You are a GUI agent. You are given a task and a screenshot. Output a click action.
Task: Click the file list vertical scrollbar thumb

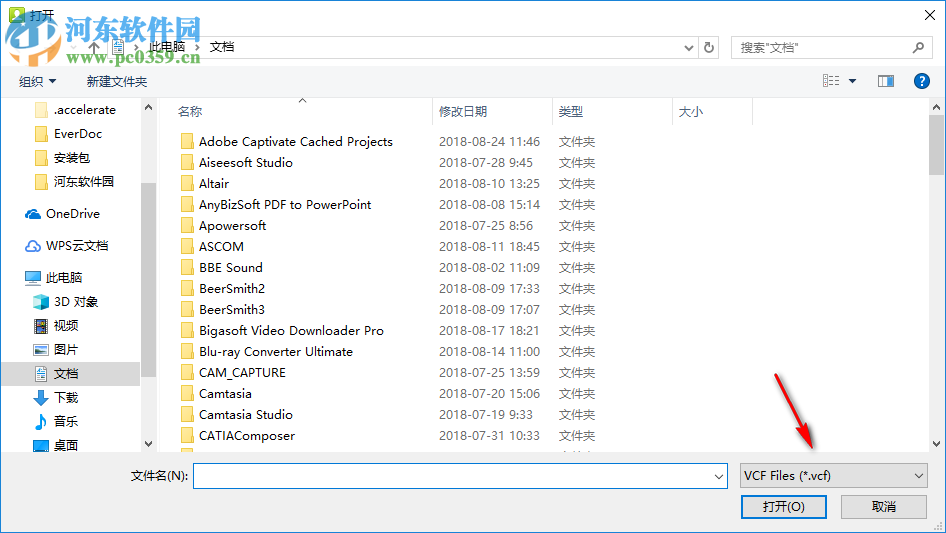tap(936, 145)
